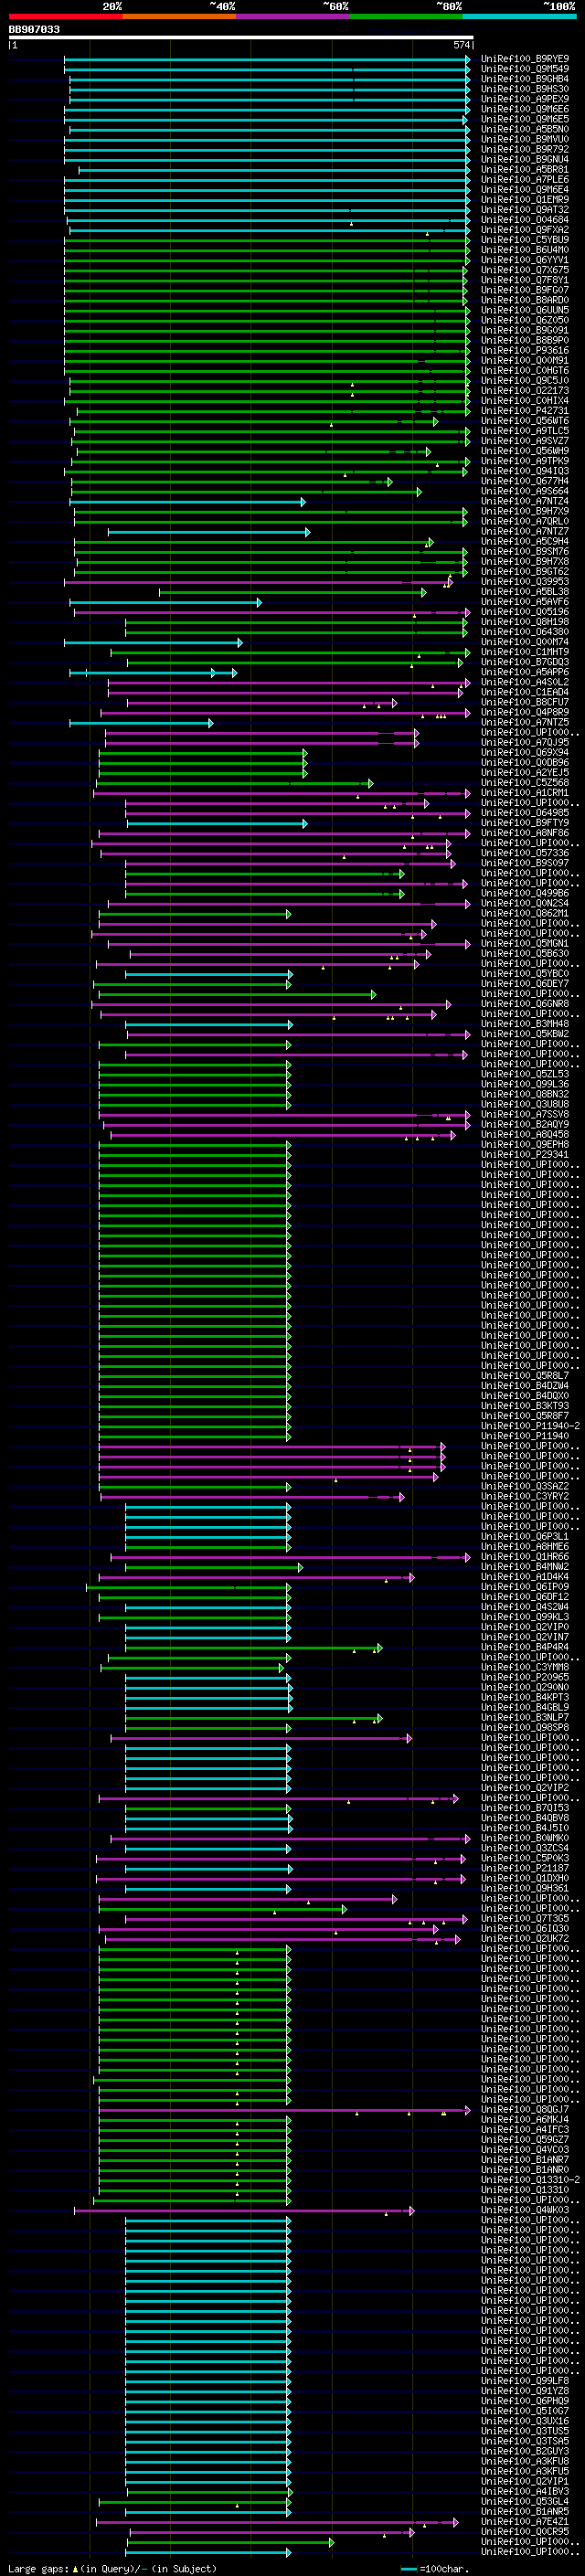The width and height of the screenshot is (585, 2576).
Task: Select hit label UniRef100_B9R792
Action: pyautogui.click(x=525, y=149)
